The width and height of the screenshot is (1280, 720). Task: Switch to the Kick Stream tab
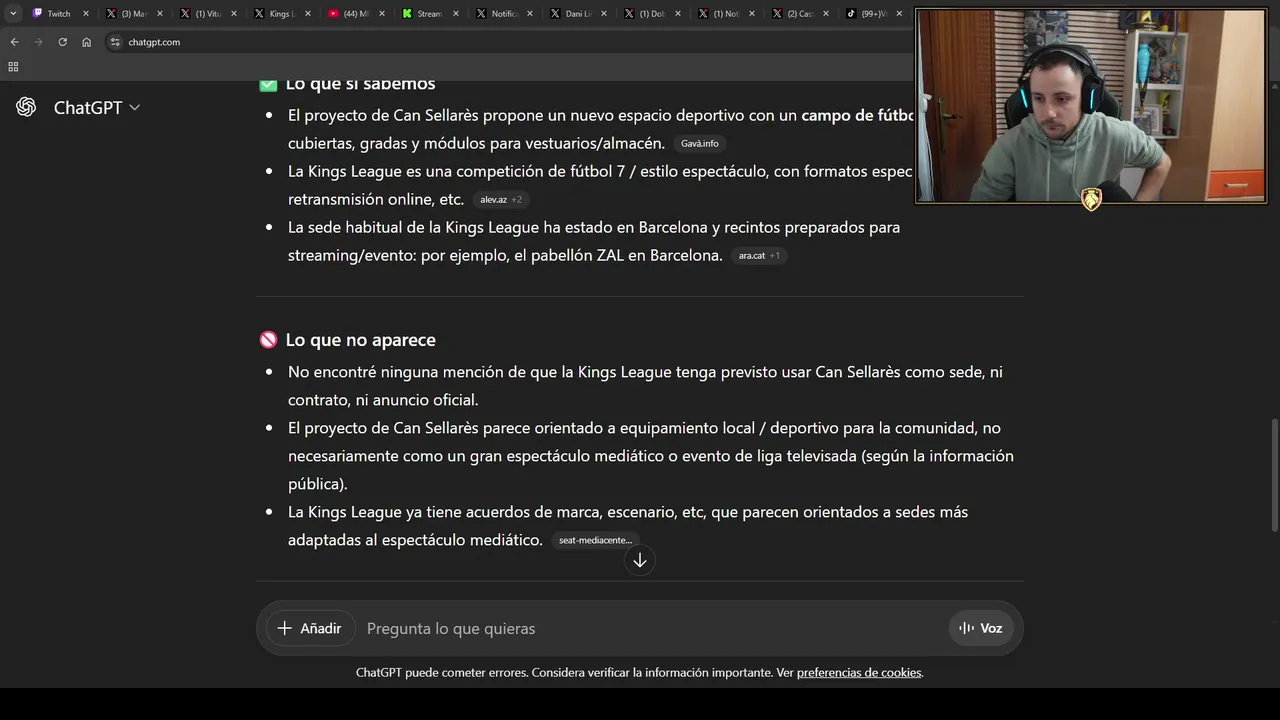(429, 14)
